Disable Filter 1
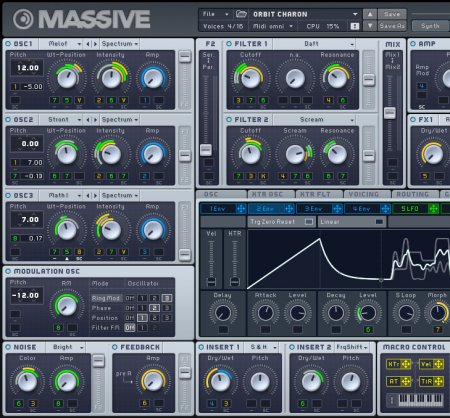This screenshot has width=450, height=418. coord(229,44)
